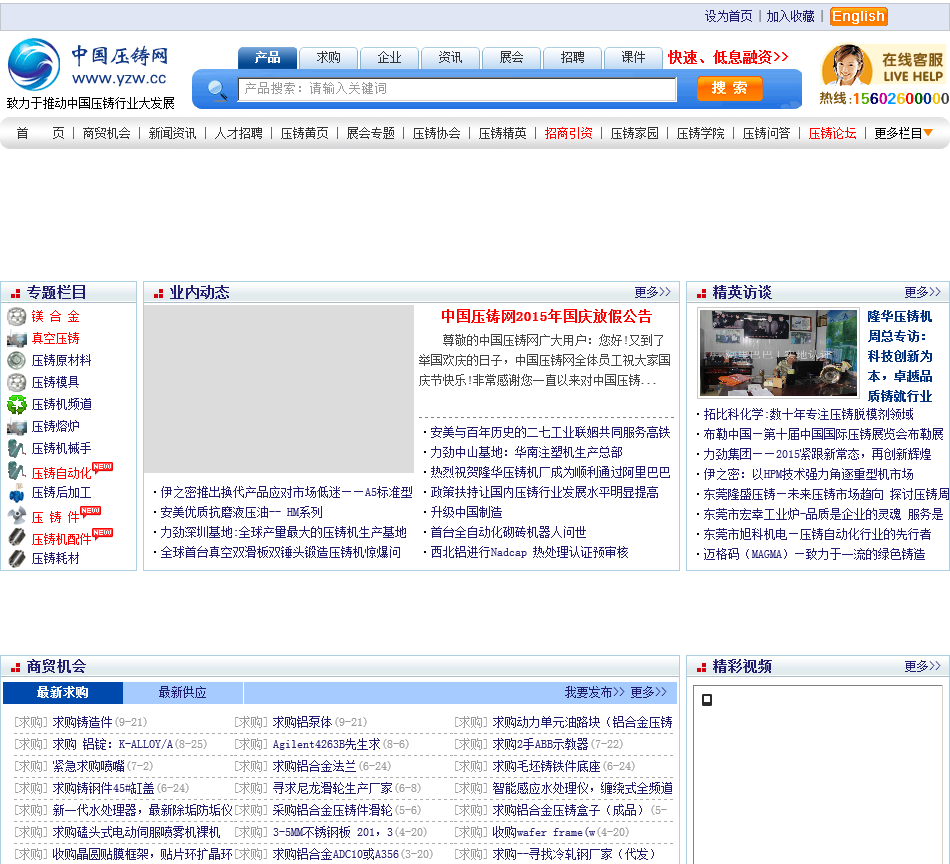Click the 加入收藏 link
950x864 pixels.
[x=790, y=16]
